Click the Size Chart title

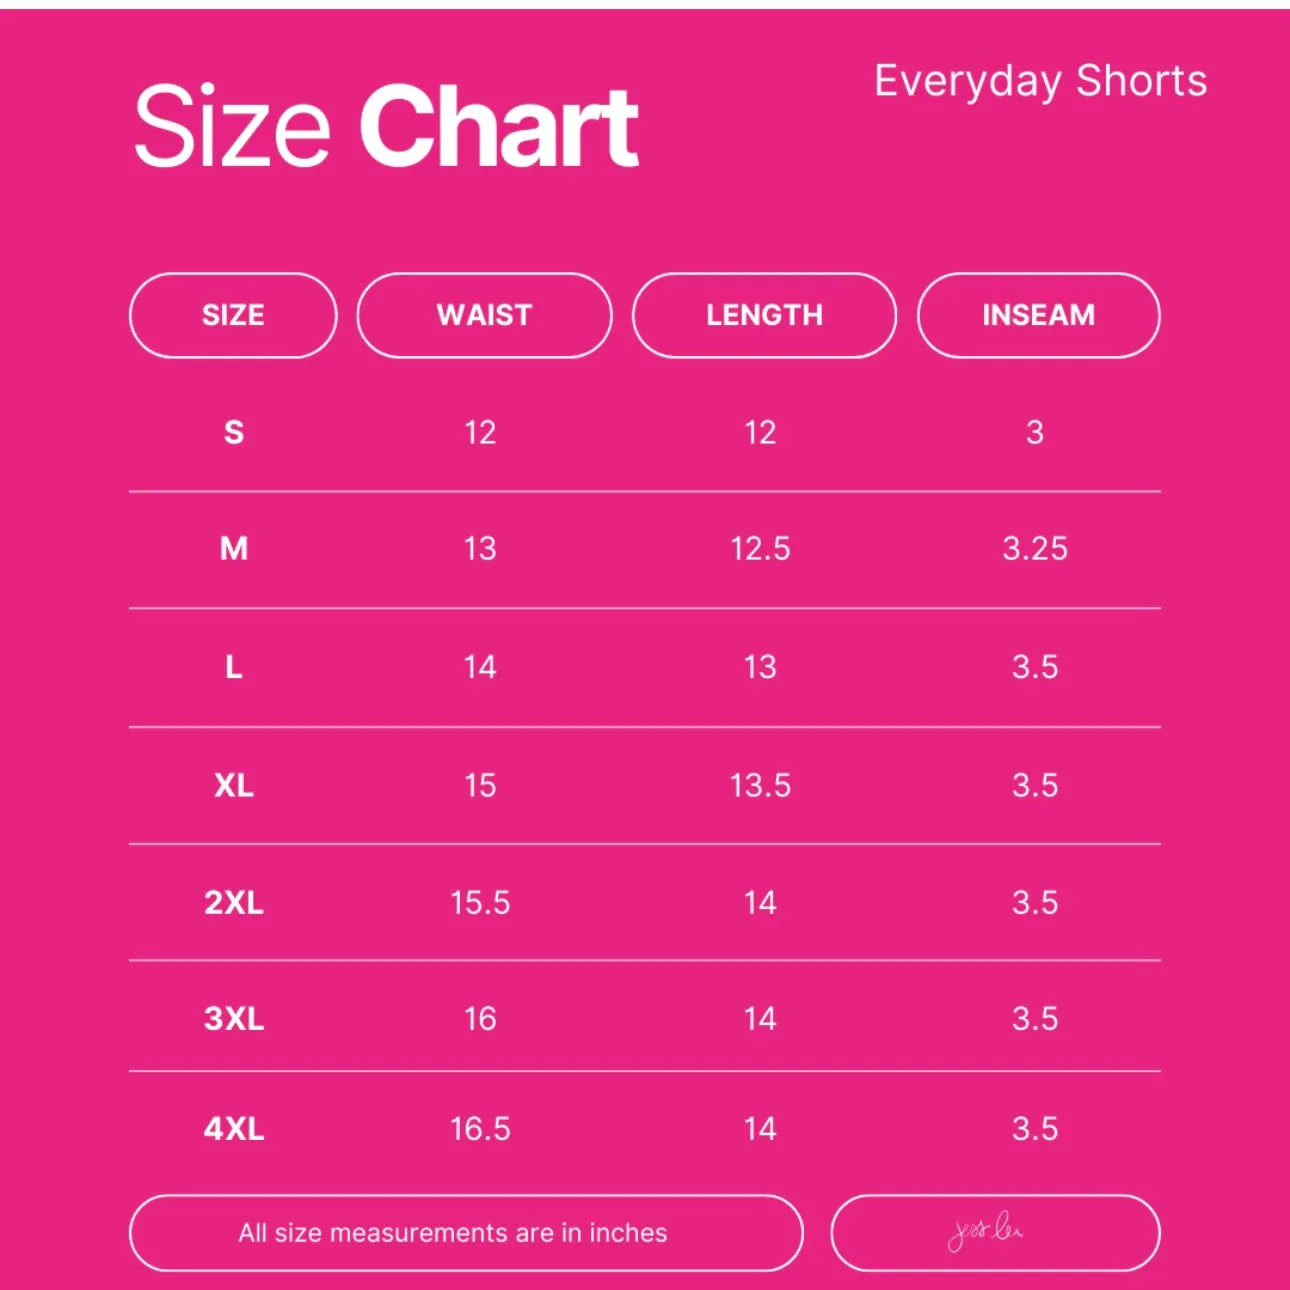tap(386, 127)
